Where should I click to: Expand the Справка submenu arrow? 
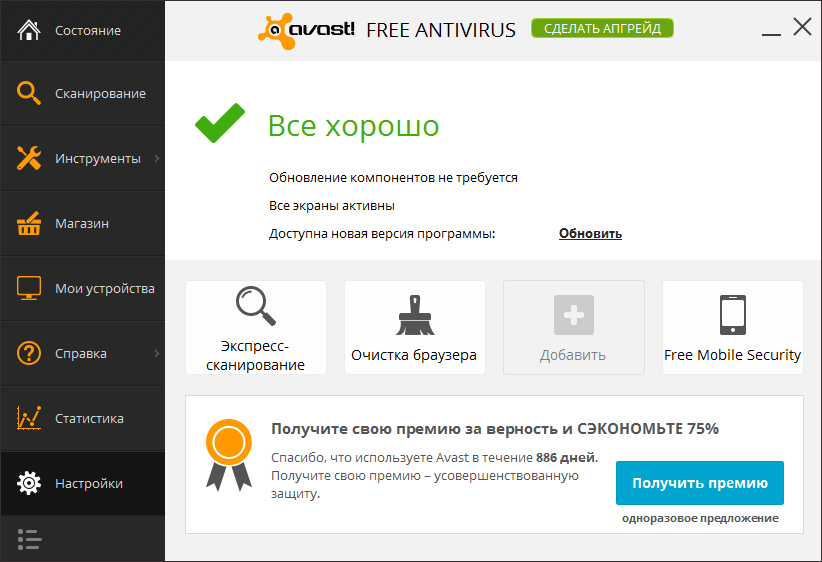click(x=157, y=353)
